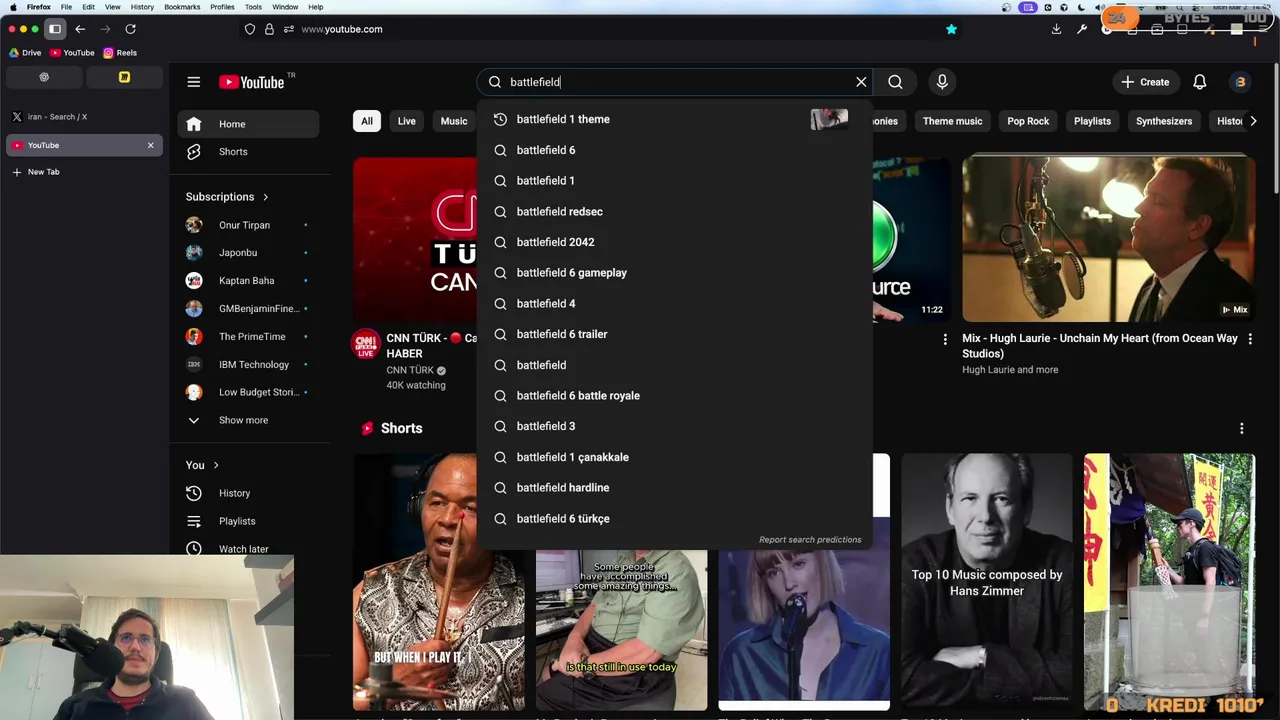Clear the search box with the X

pyautogui.click(x=861, y=82)
